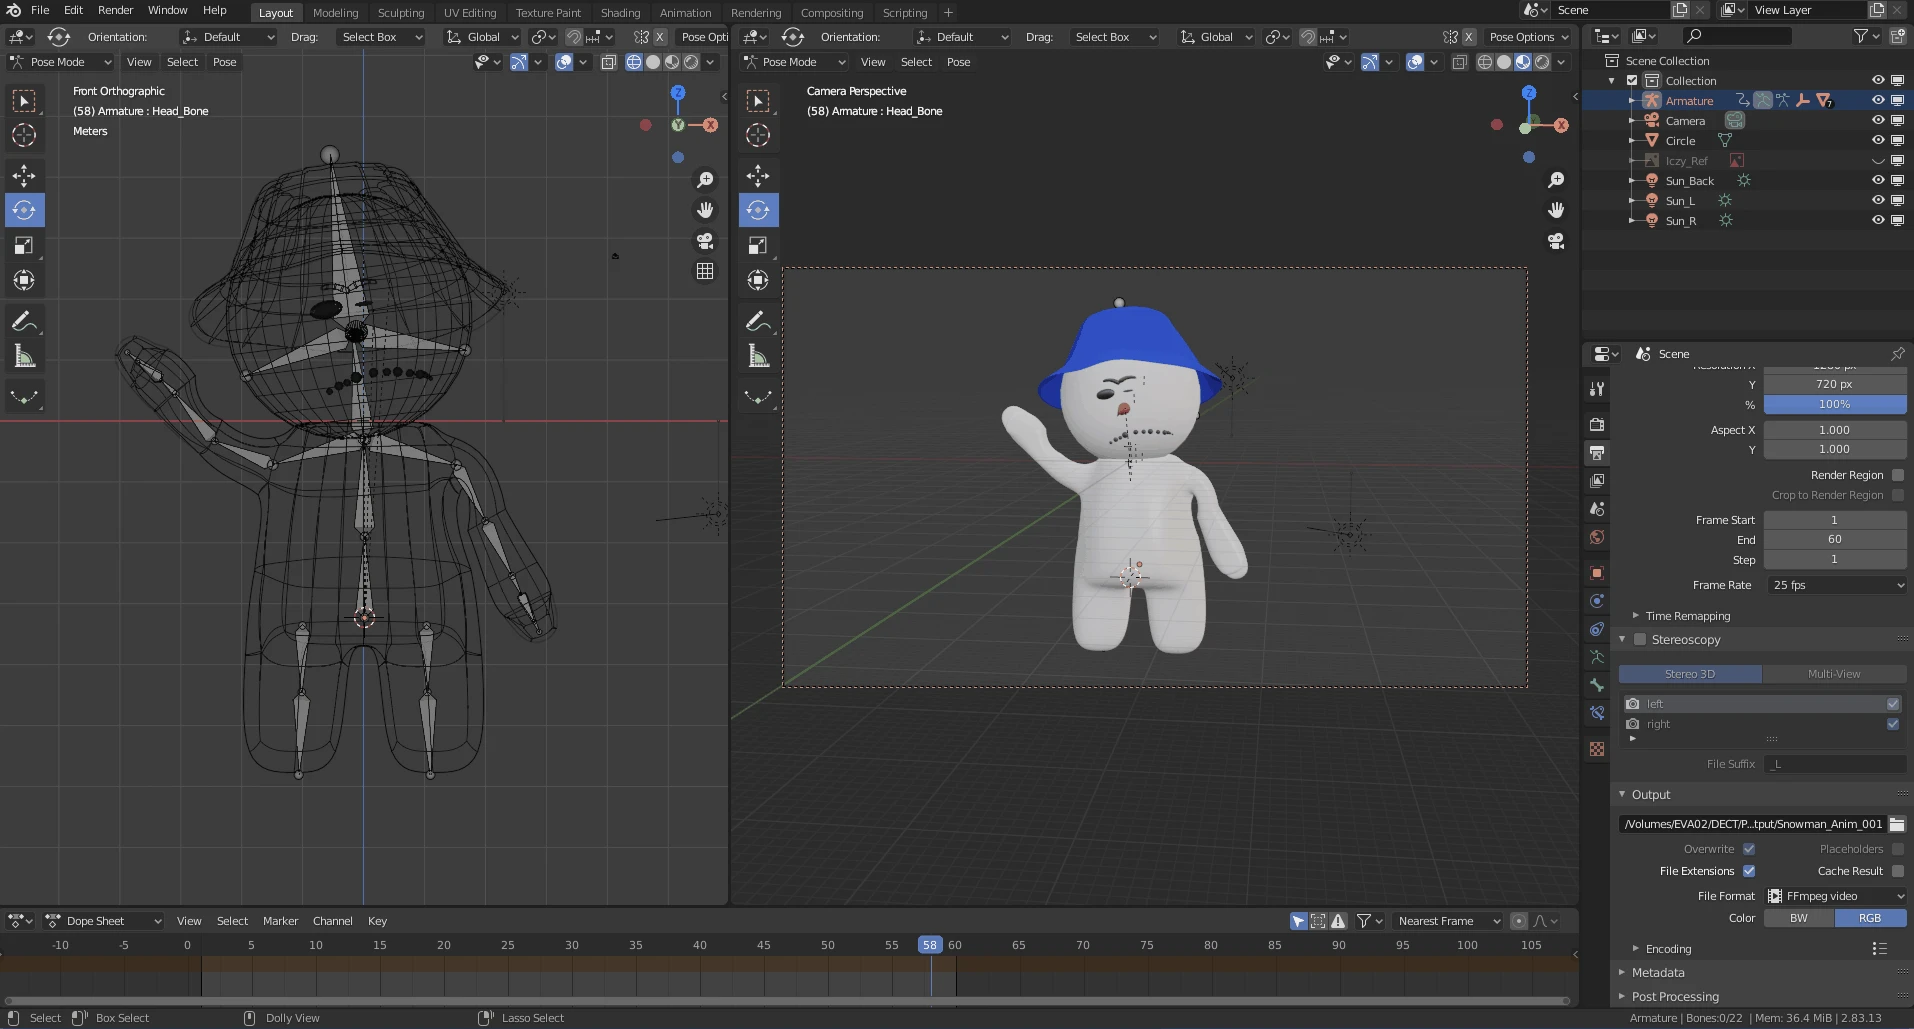Select the Cursor tool in left viewport
The height and width of the screenshot is (1029, 1914).
[x=24, y=135]
